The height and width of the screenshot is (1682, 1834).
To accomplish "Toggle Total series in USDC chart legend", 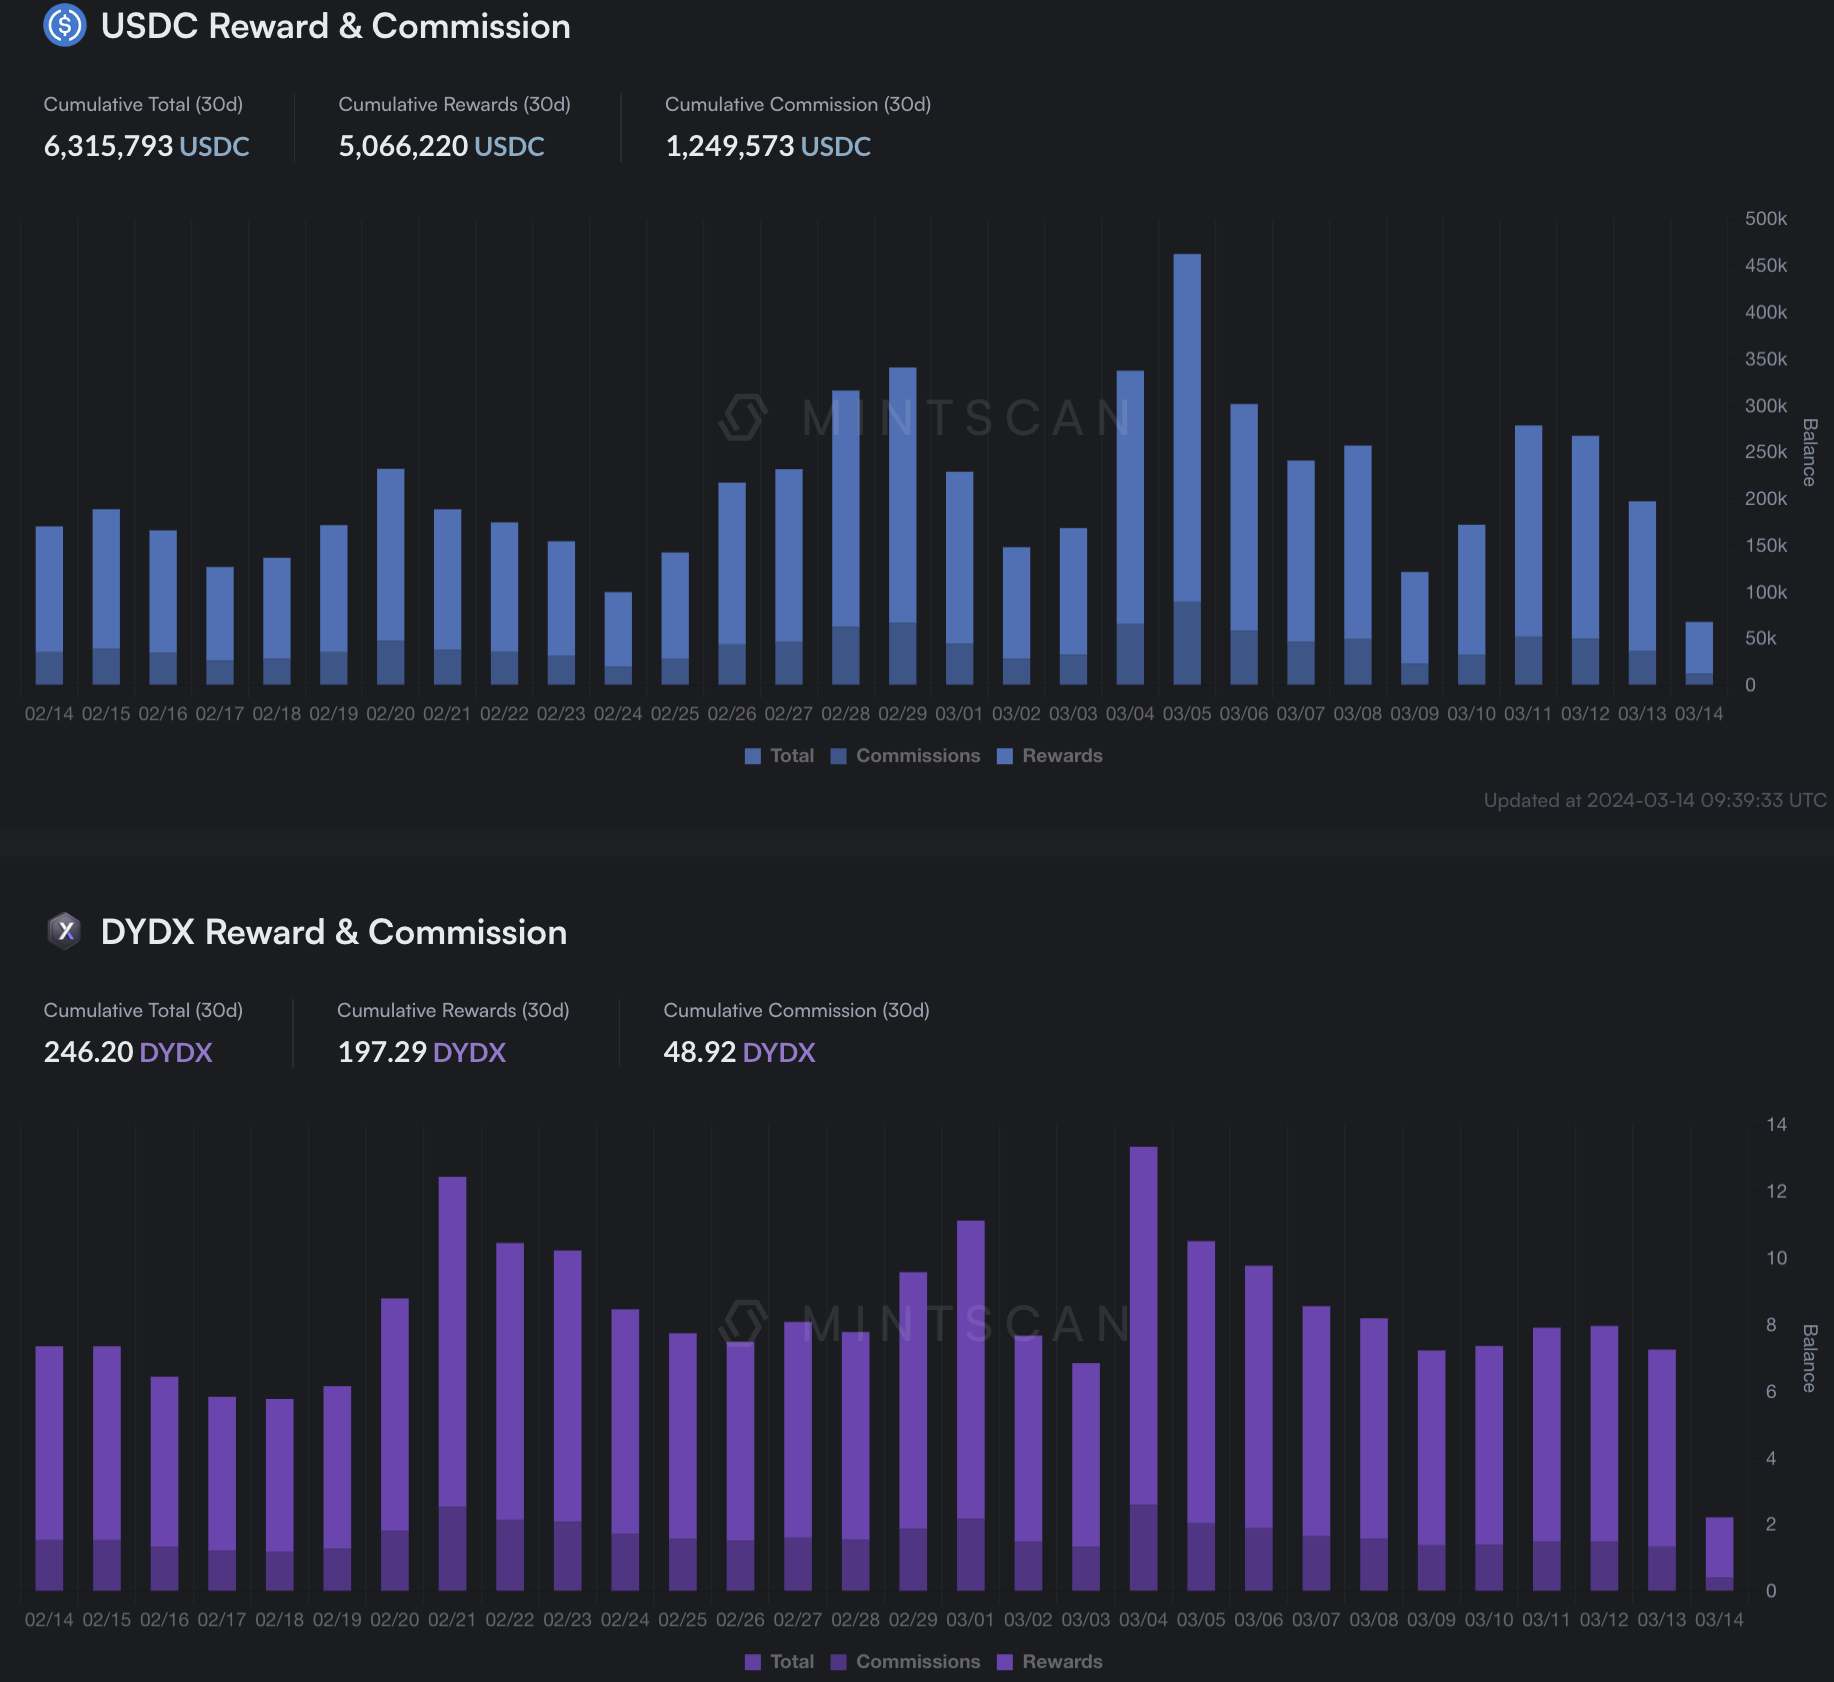I will tap(780, 756).
